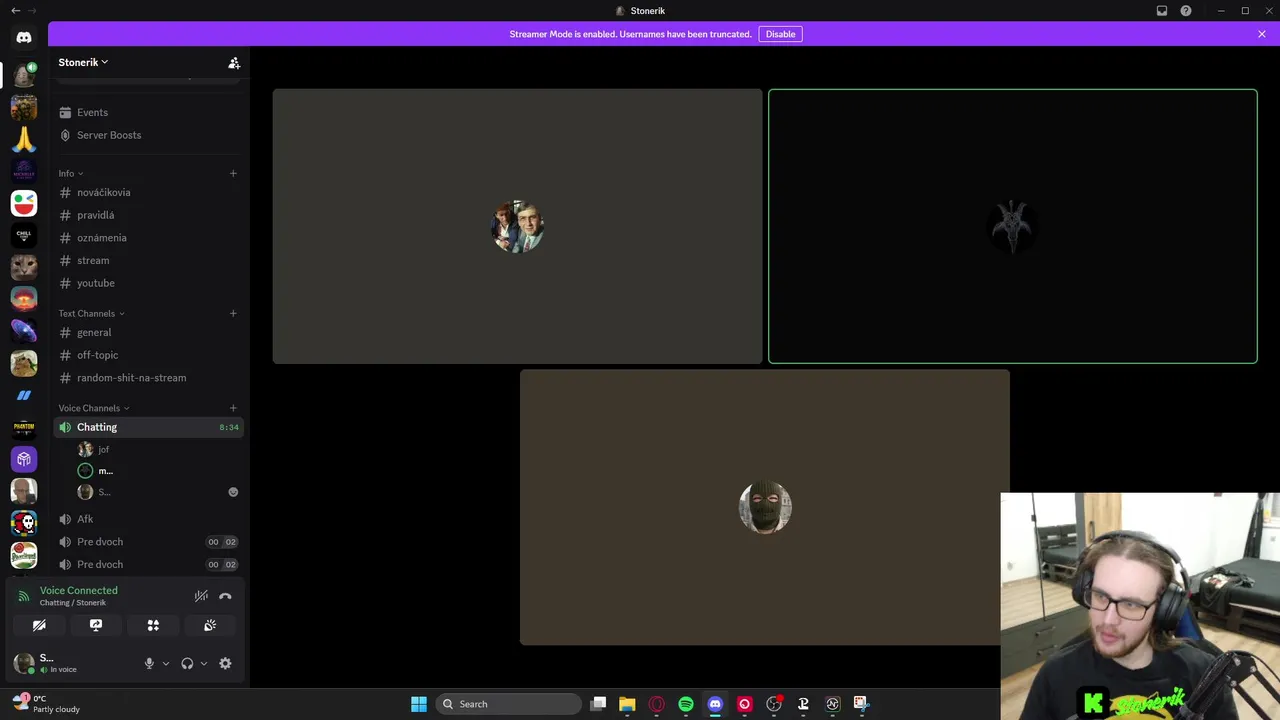Open the pravidlá text channel
Viewport: 1280px width, 720px height.
(148, 215)
